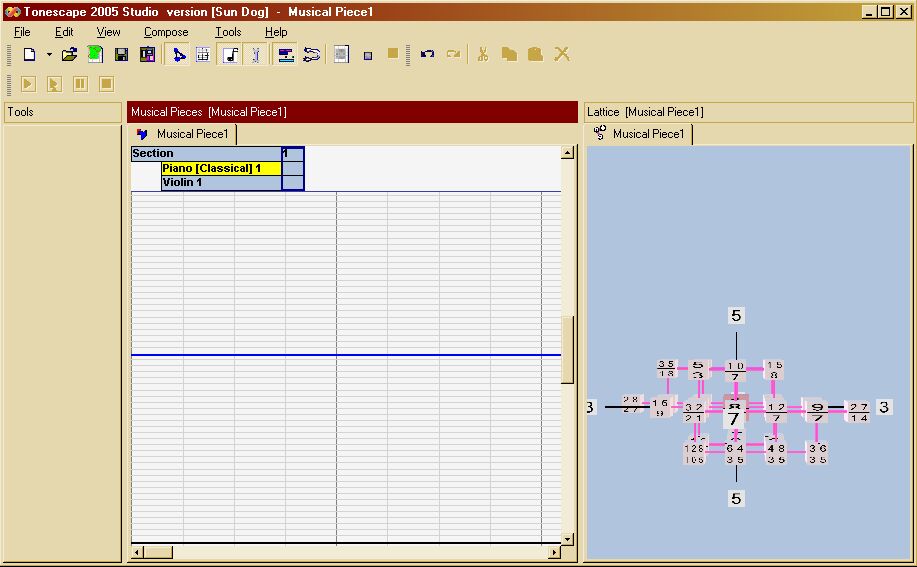Toggle the colored bars pitch-view button

[x=285, y=55]
